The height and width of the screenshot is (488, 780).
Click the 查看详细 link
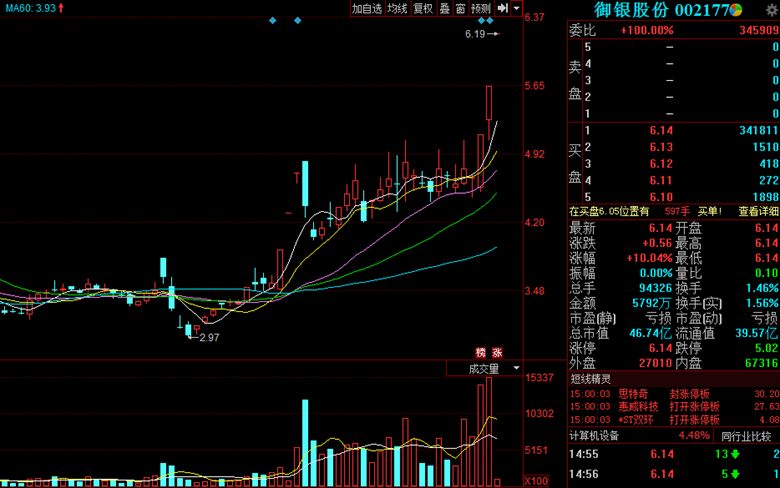click(759, 212)
